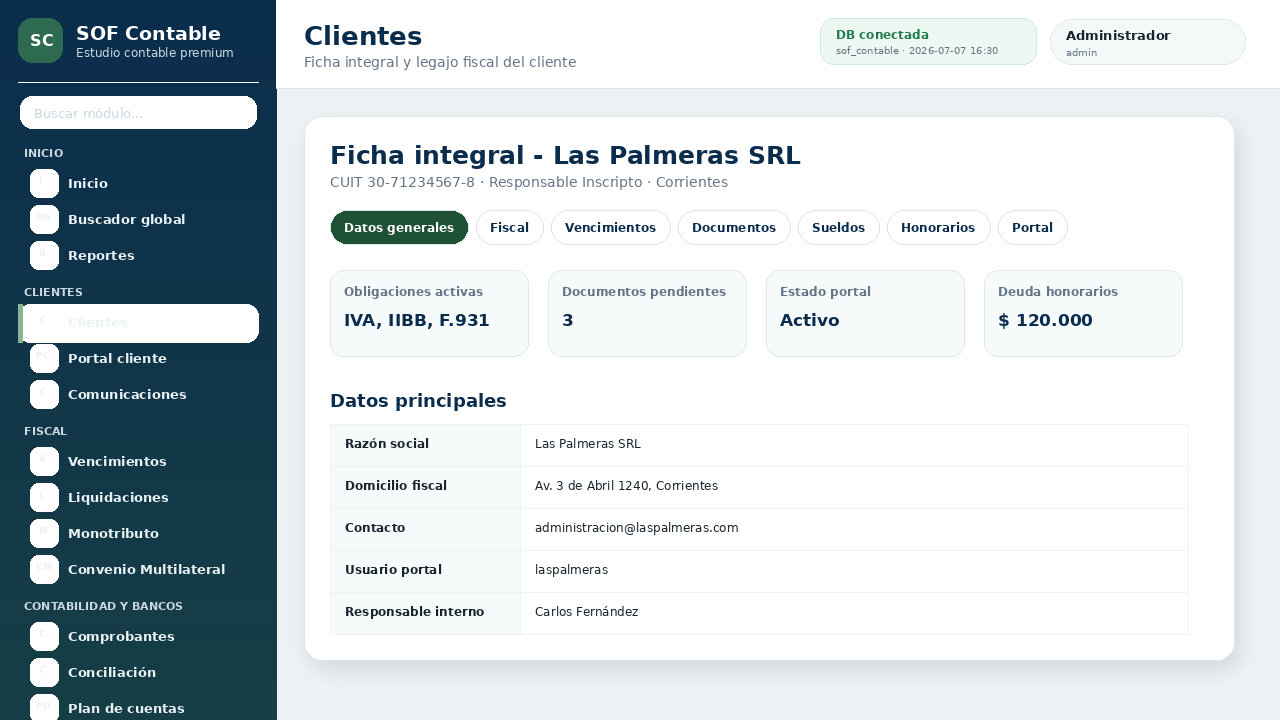The image size is (1280, 720).
Task: Click the Ficha integral - Las Palmeras SRL title
Action: coord(565,156)
